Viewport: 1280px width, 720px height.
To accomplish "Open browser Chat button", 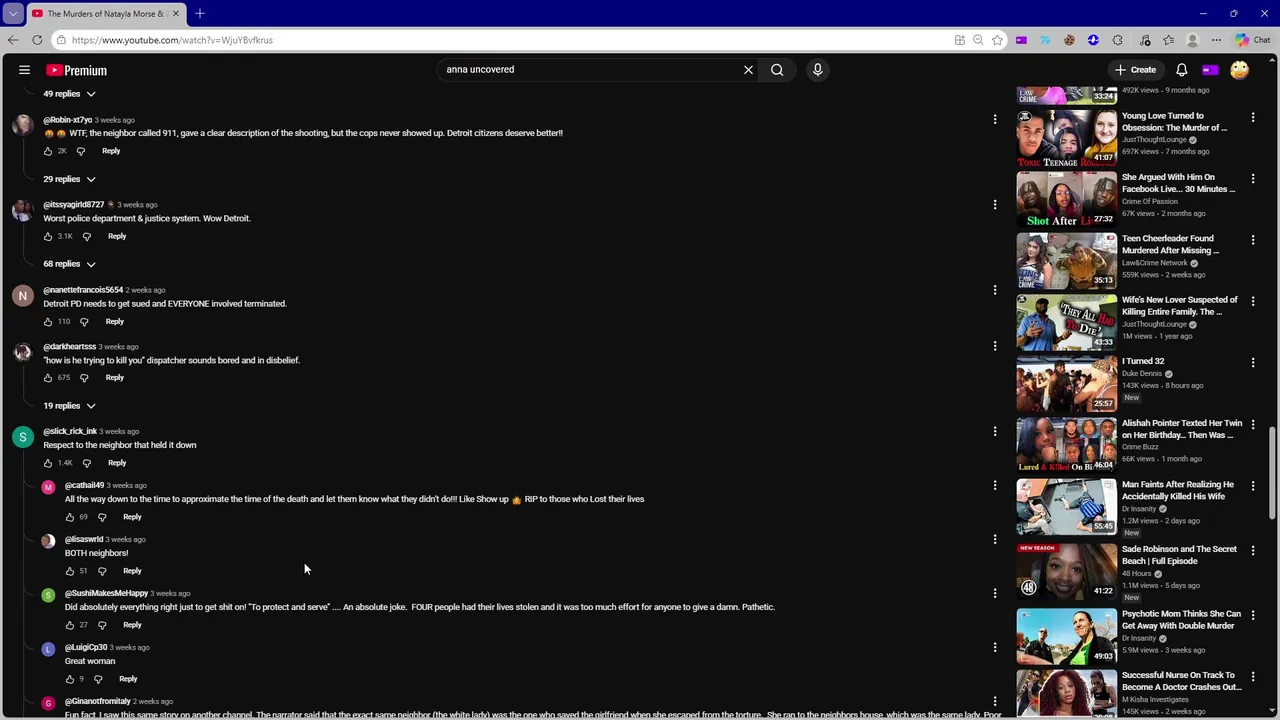I will point(1252,40).
